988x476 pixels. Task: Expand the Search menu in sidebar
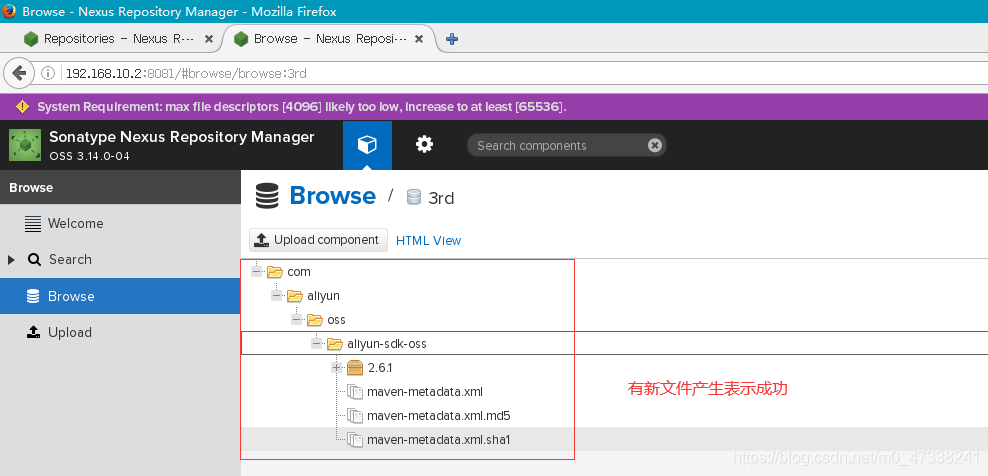click(11, 260)
